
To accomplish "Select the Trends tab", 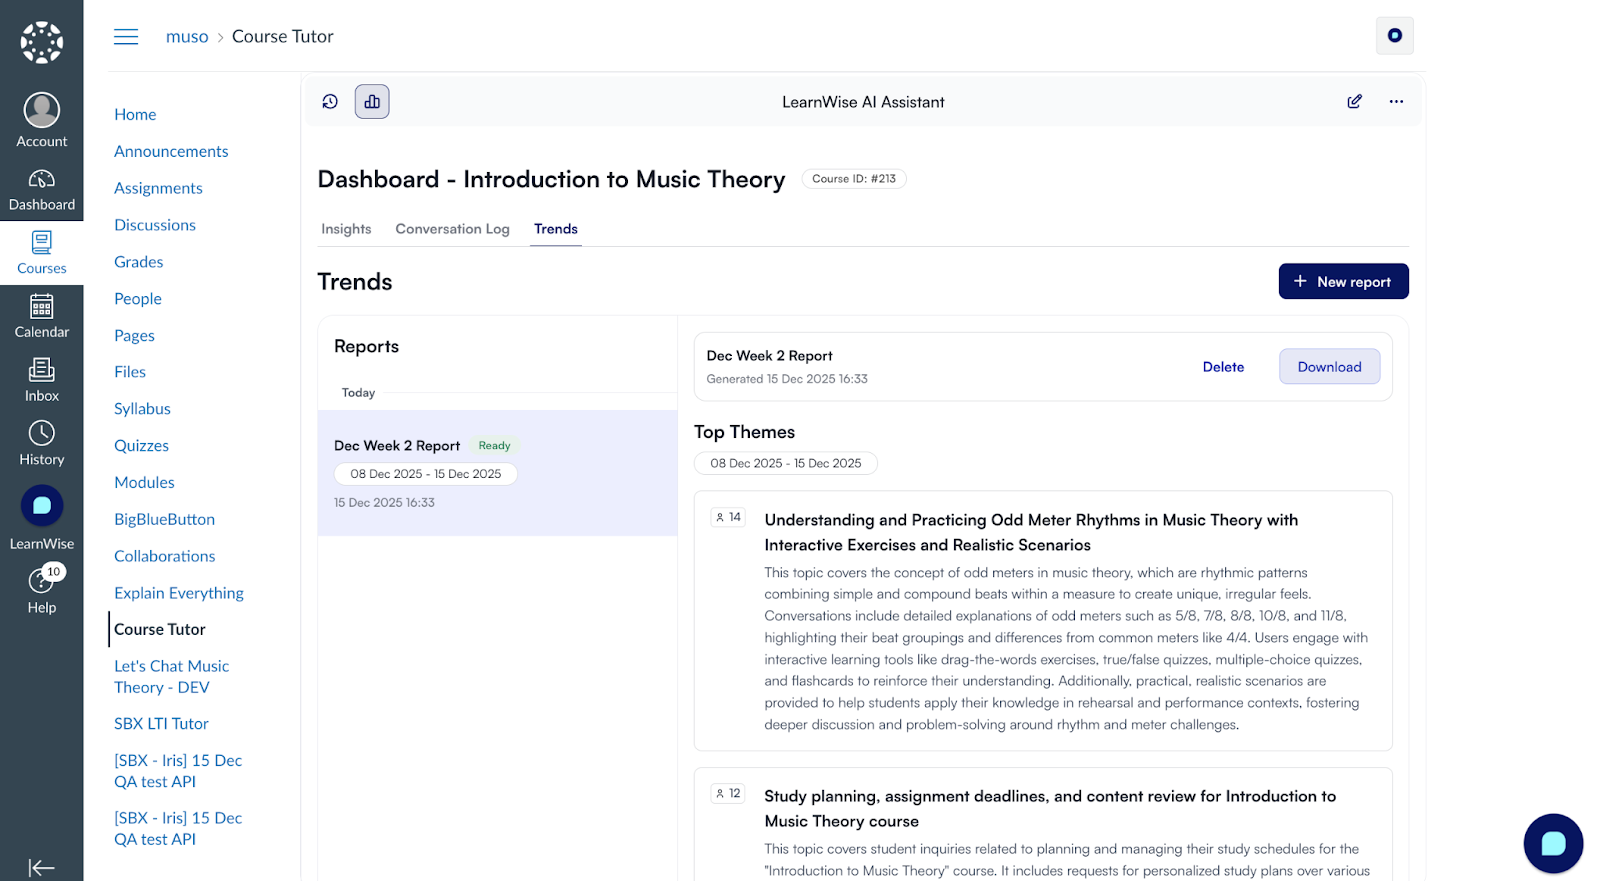I will click(556, 229).
